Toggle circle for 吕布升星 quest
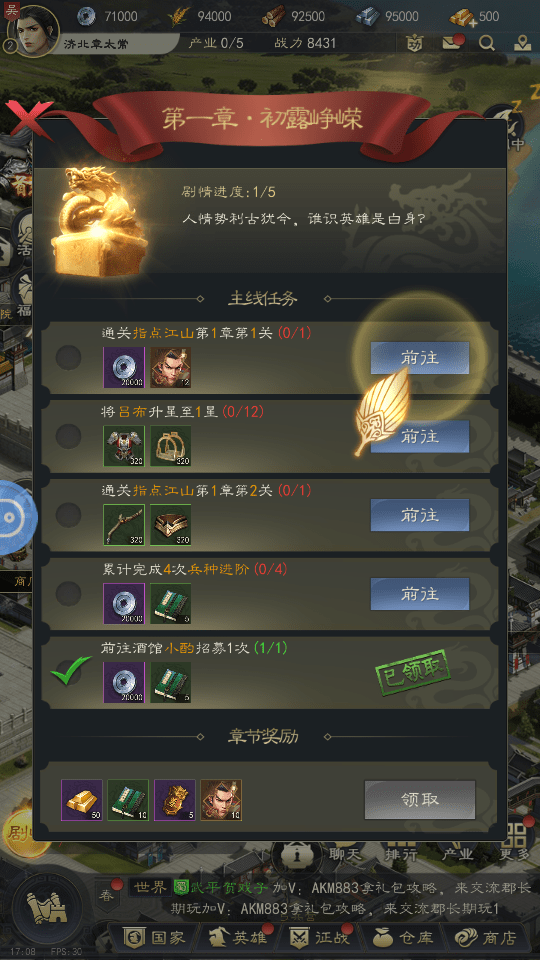This screenshot has width=540, height=960. (69, 437)
